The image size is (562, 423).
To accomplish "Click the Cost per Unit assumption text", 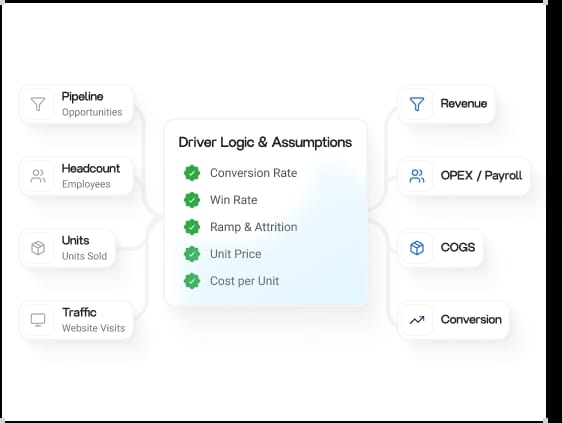I will (244, 281).
